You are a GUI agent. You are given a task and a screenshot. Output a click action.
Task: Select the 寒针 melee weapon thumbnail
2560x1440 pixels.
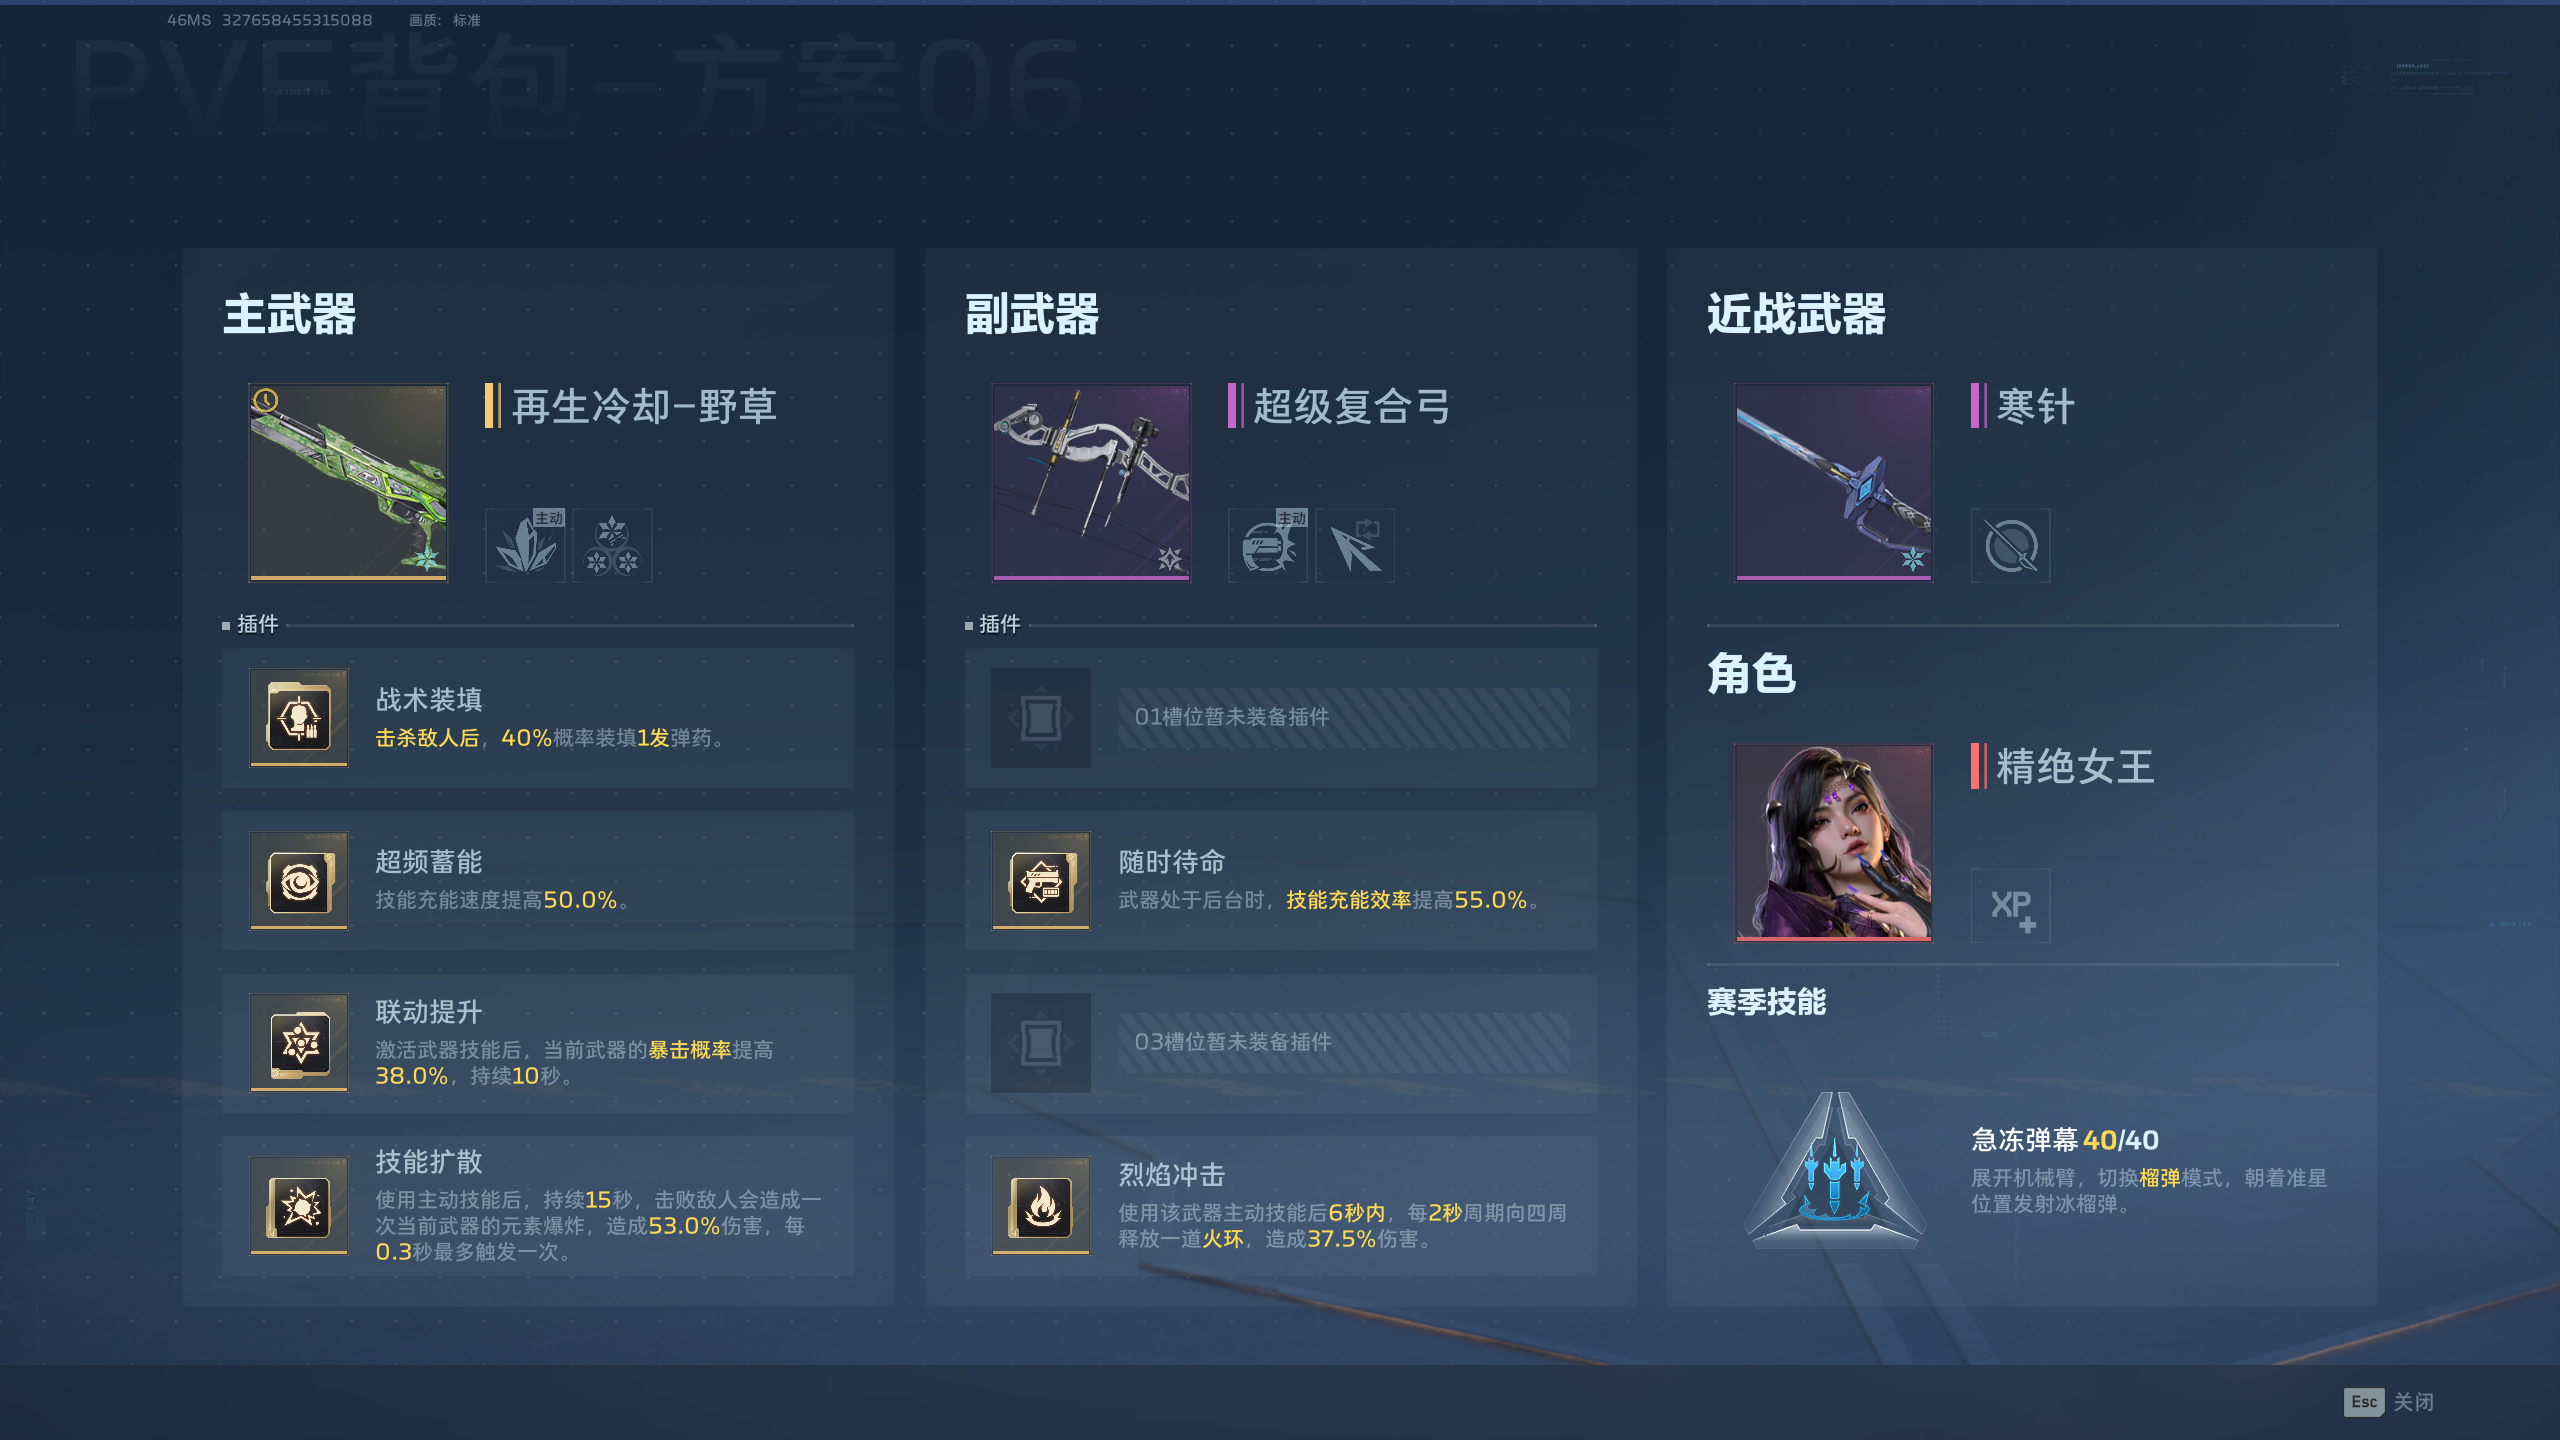coord(1833,482)
